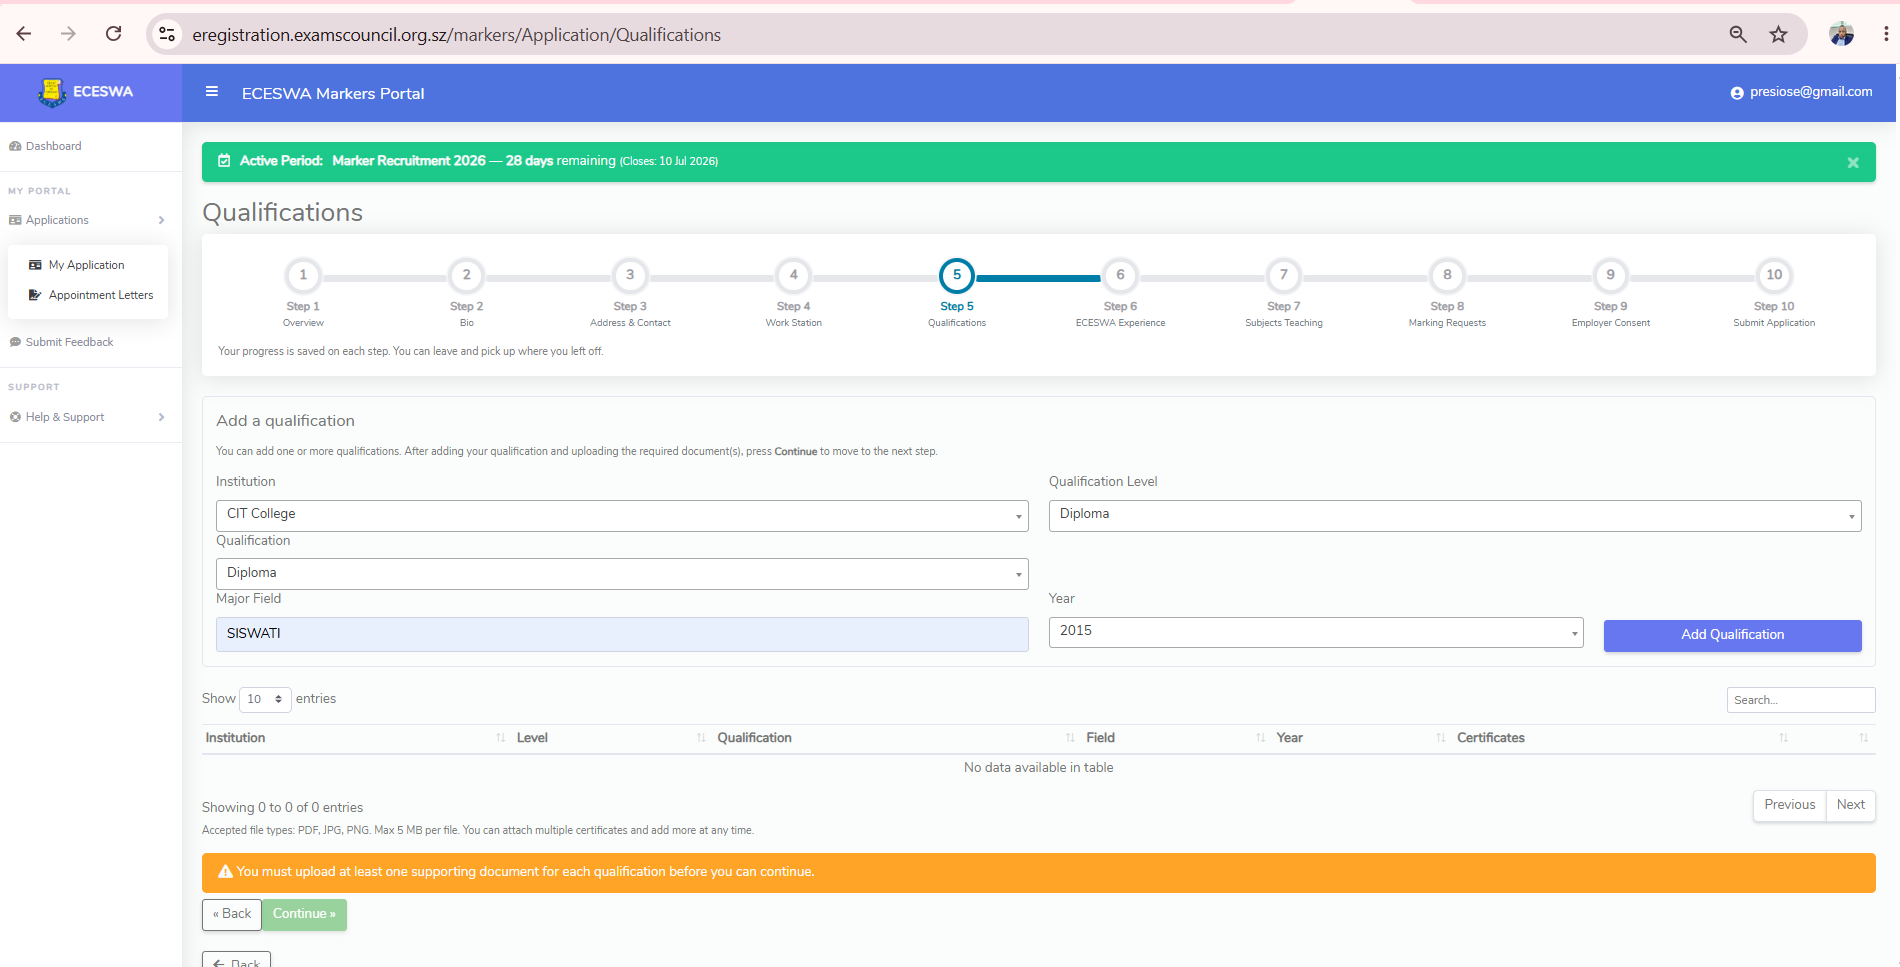
Task: Sort table by Institution column
Action: pyautogui.click(x=357, y=738)
